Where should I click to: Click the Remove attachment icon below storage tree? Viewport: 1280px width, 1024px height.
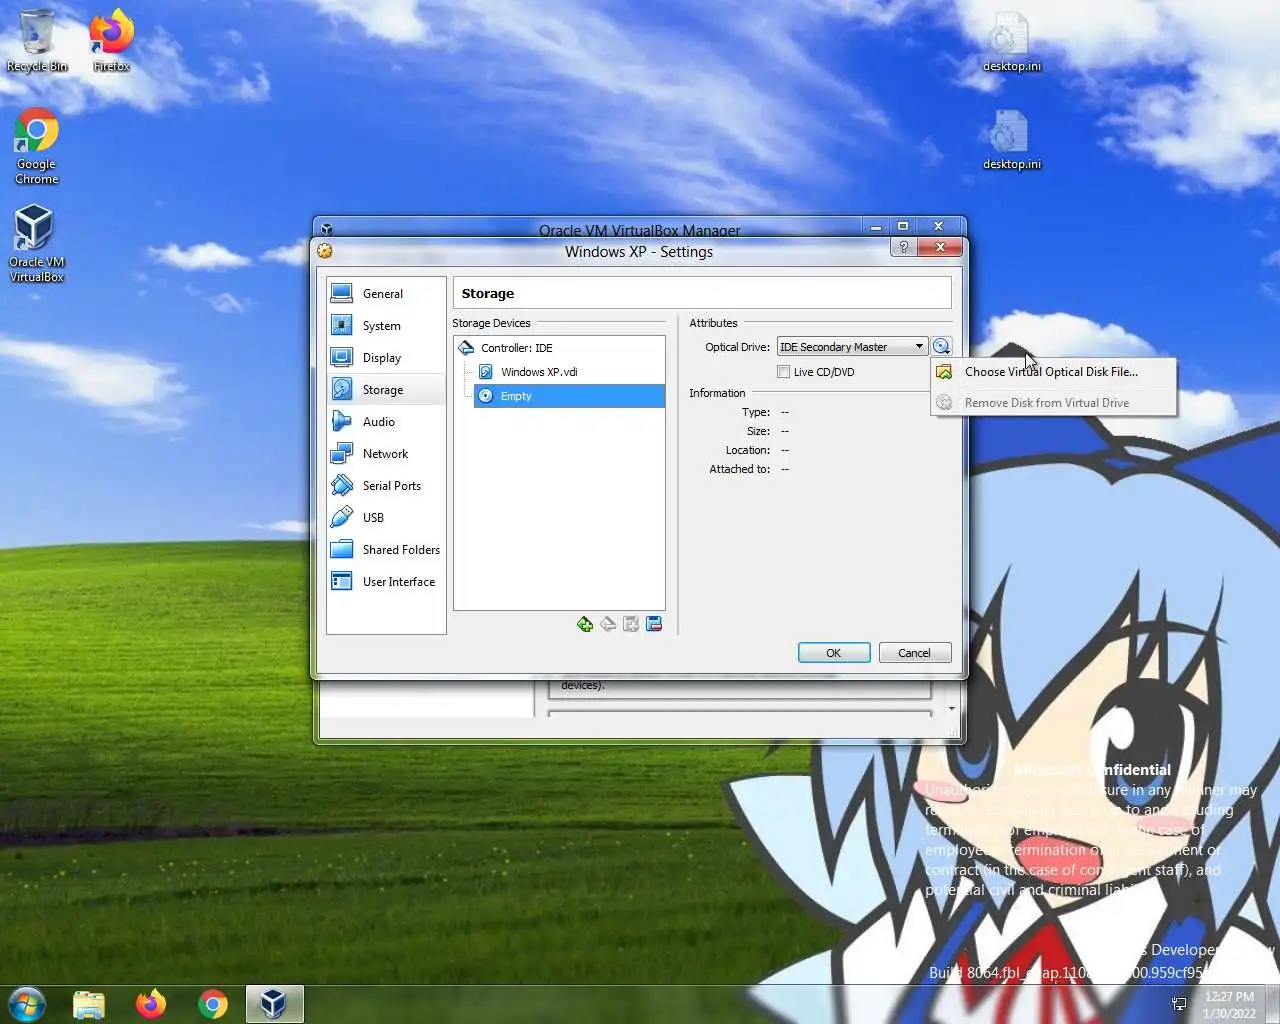(654, 624)
